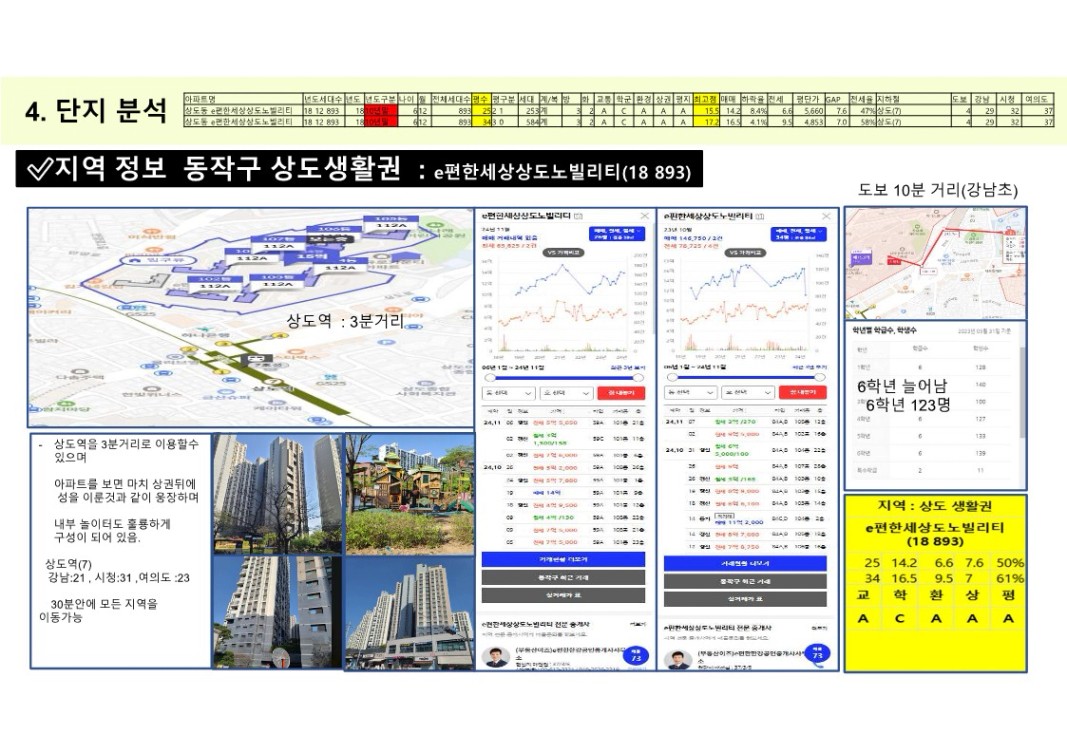Click the start handle of right panel date slider
The image size is (1067, 753).
[x=672, y=377]
